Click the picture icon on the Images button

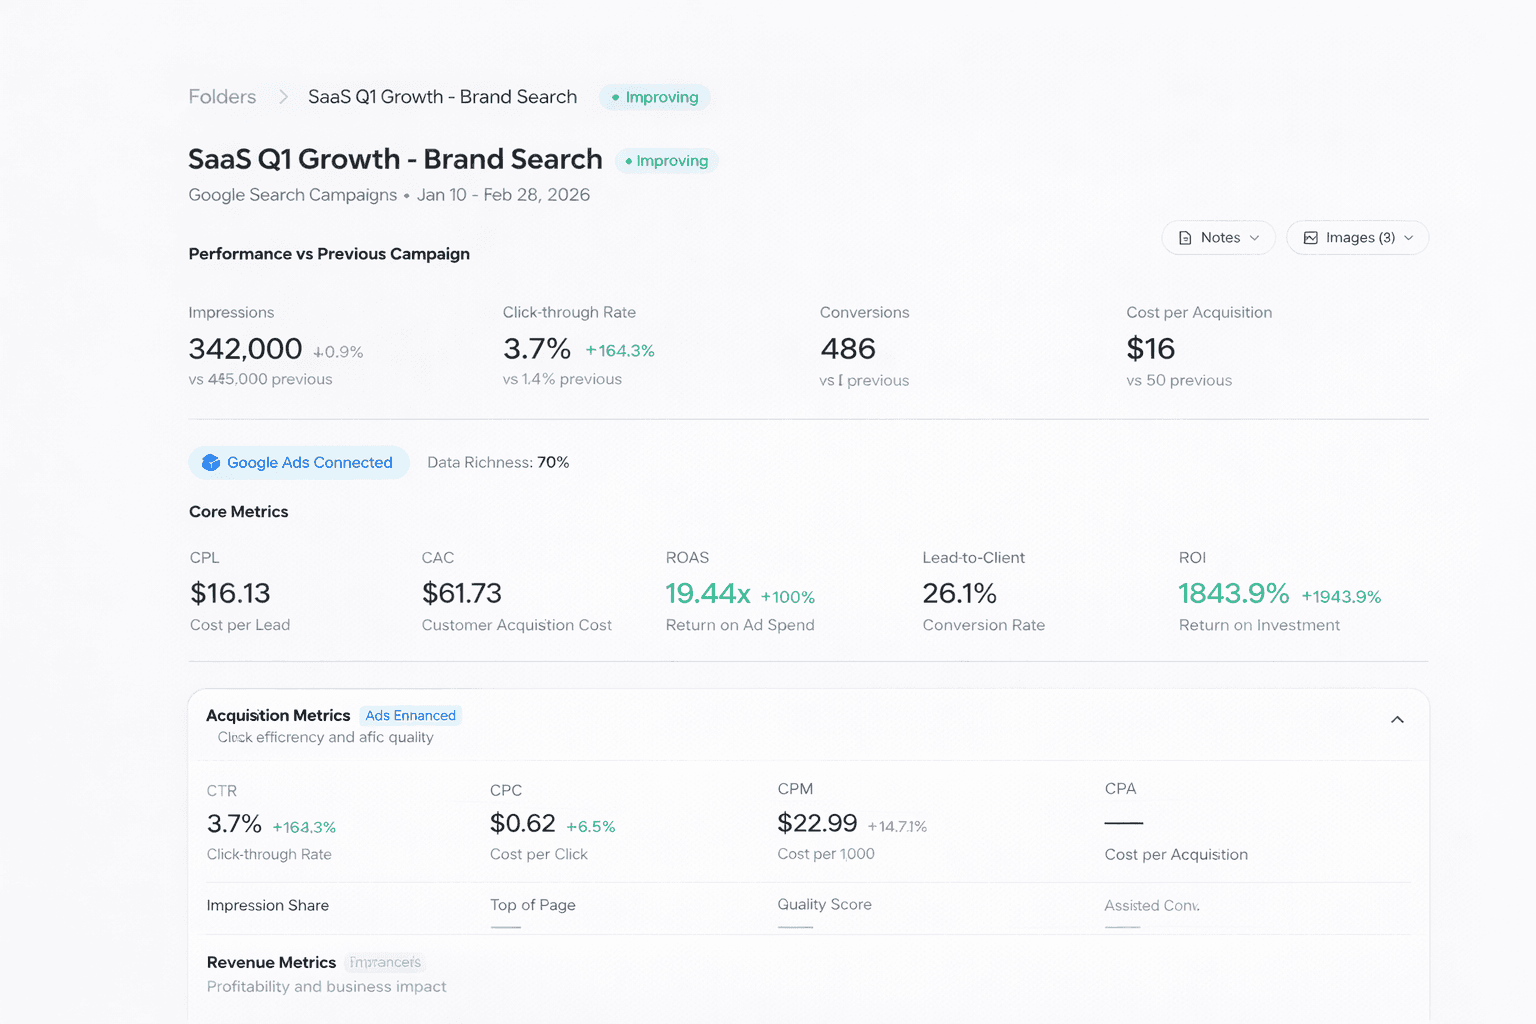(1310, 238)
